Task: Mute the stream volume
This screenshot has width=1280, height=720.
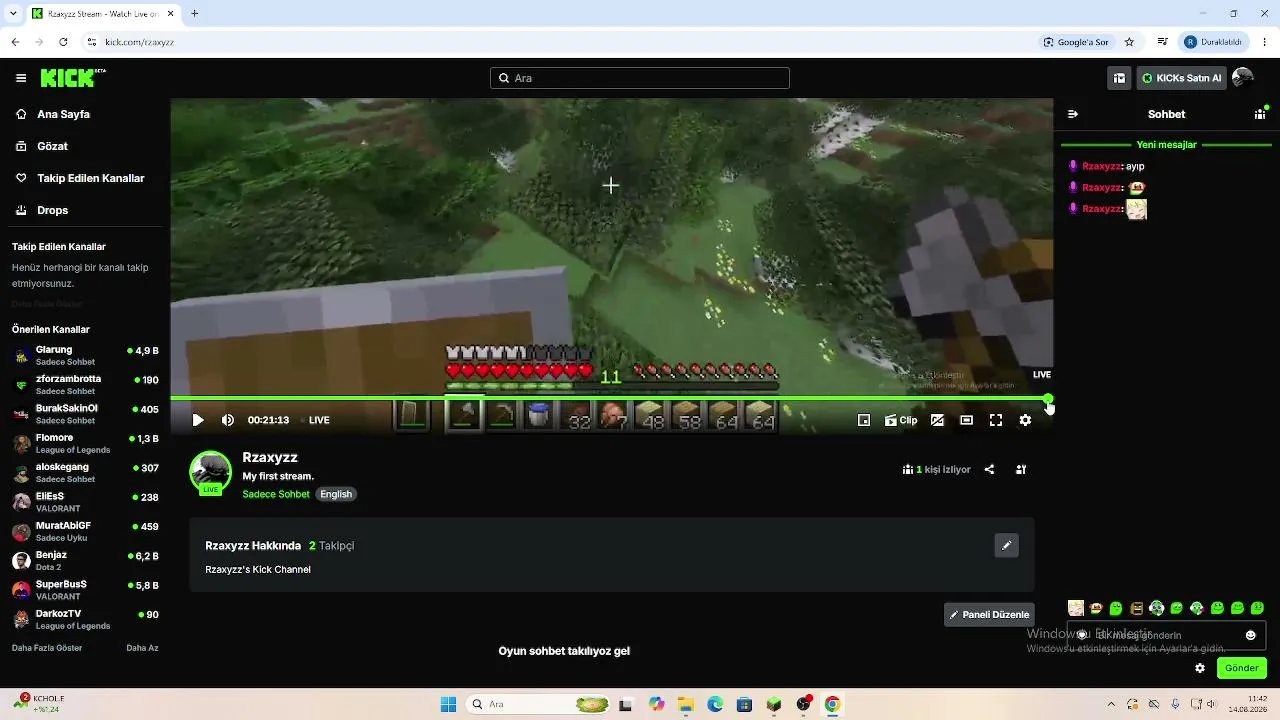Action: coord(228,420)
